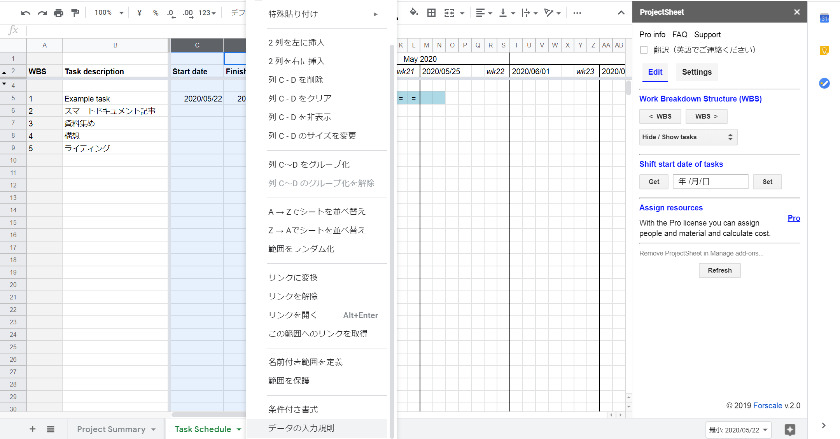Open the Google Keep side panel icon
Image resolution: width=840 pixels, height=439 pixels.
pyautogui.click(x=824, y=51)
